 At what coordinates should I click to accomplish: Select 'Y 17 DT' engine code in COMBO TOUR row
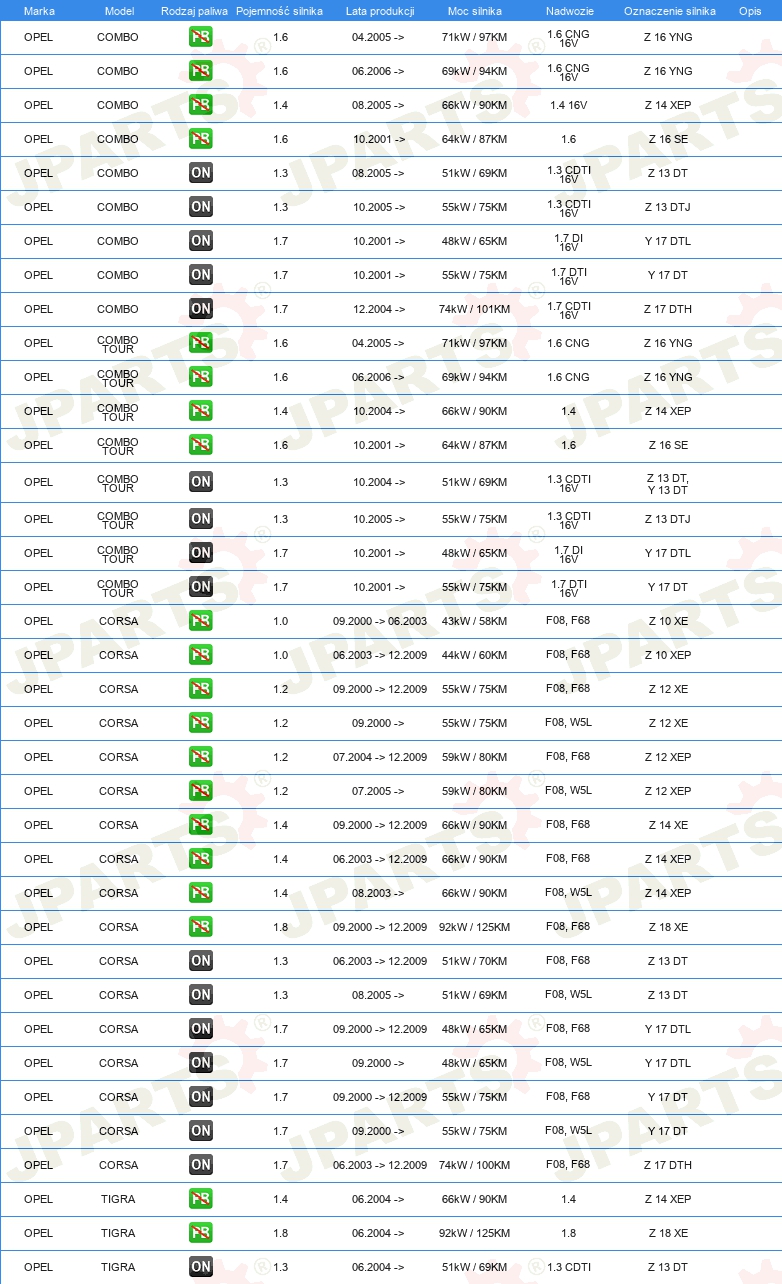click(668, 587)
